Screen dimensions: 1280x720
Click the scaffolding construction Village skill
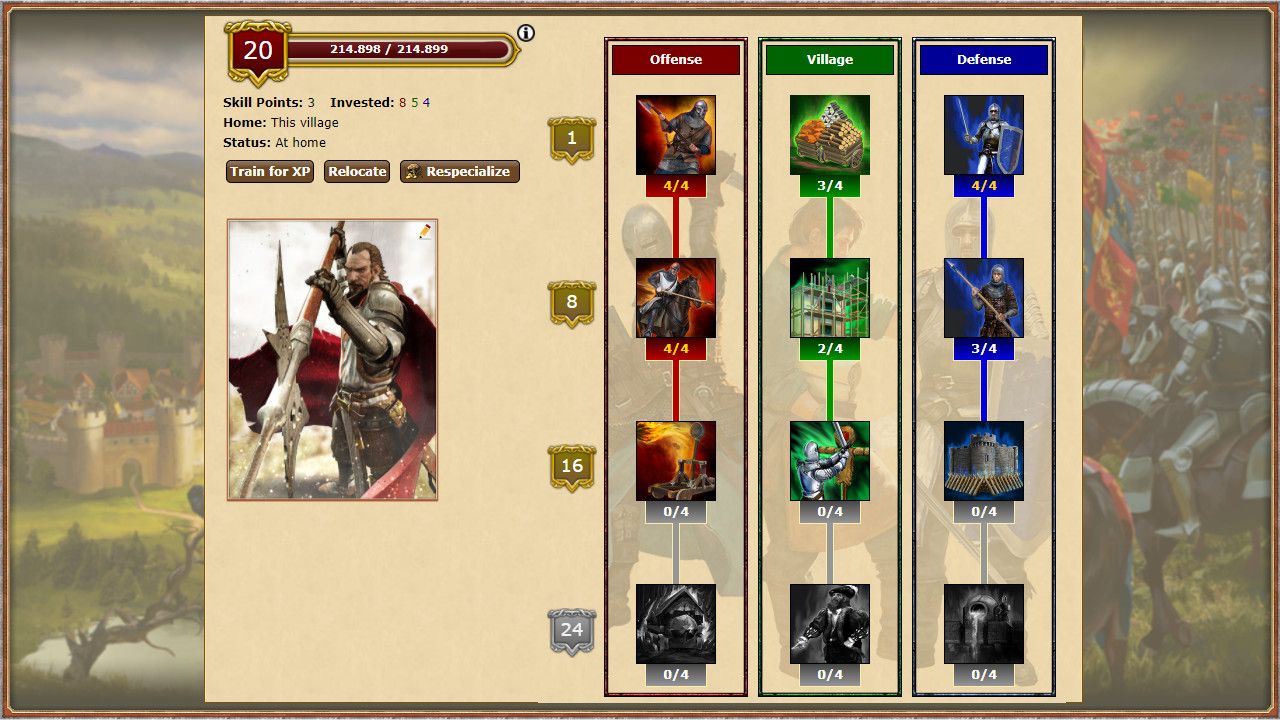[830, 298]
